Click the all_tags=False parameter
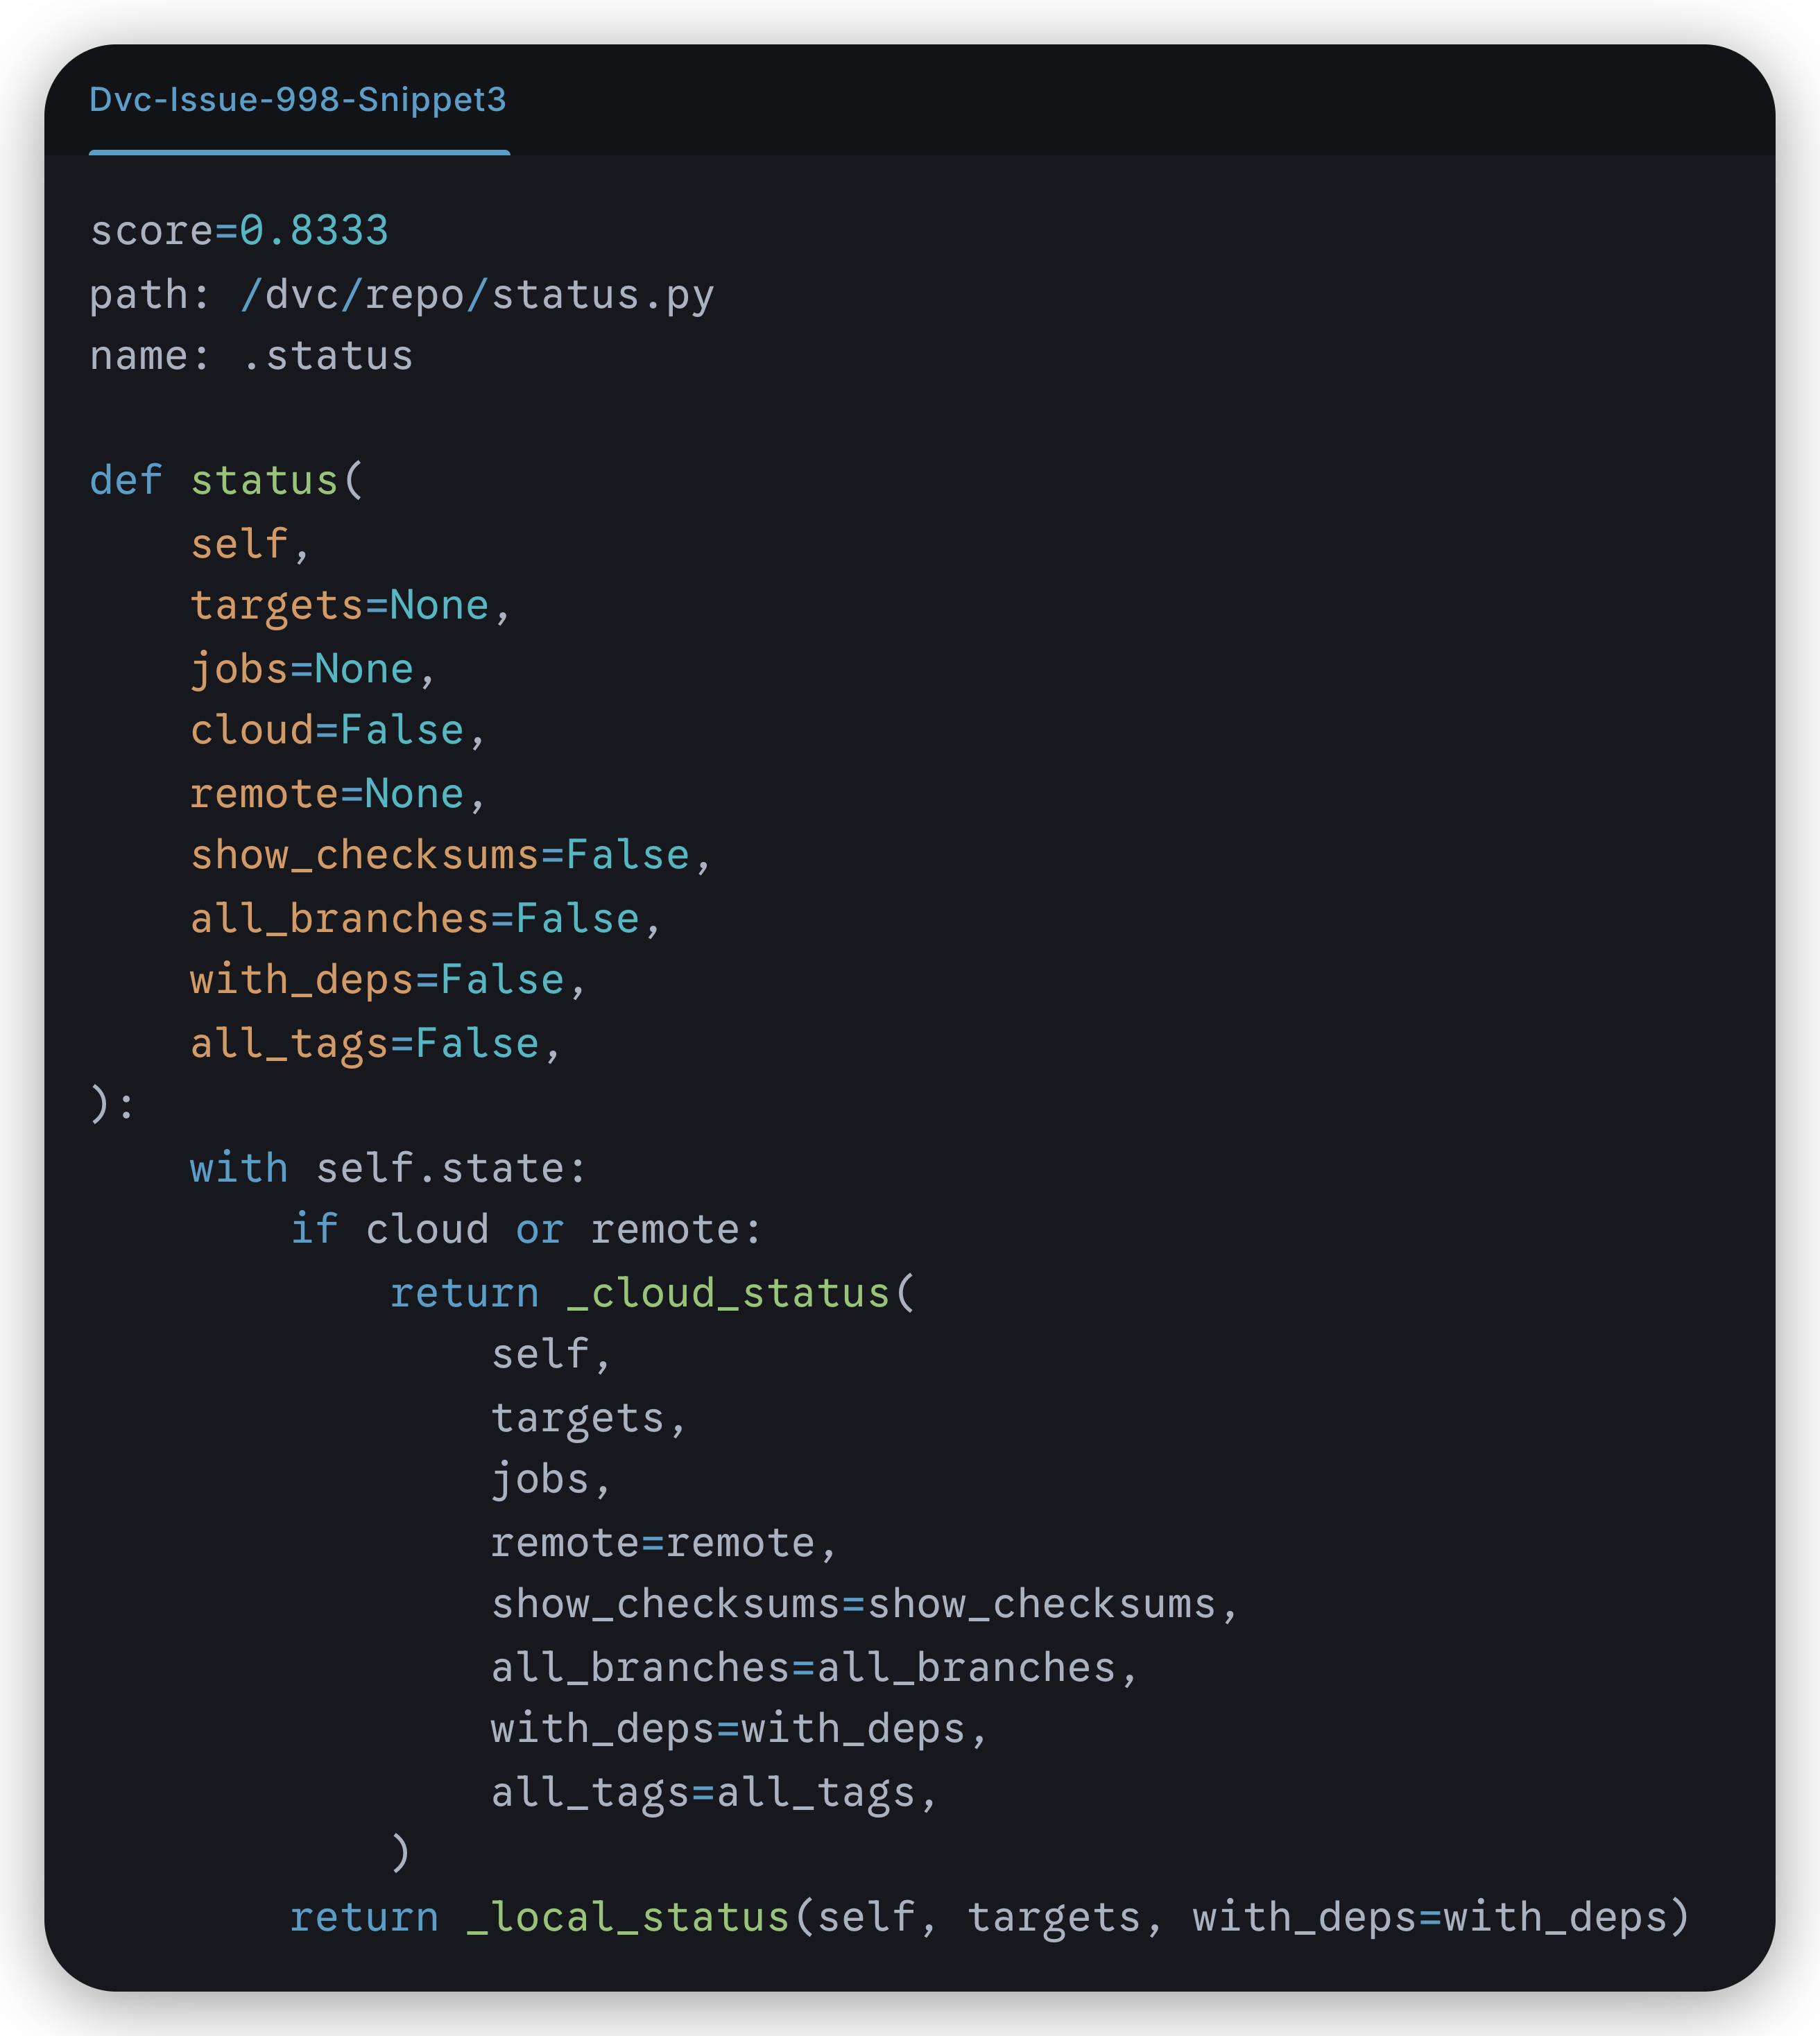This screenshot has width=1820, height=2036. click(x=365, y=1044)
